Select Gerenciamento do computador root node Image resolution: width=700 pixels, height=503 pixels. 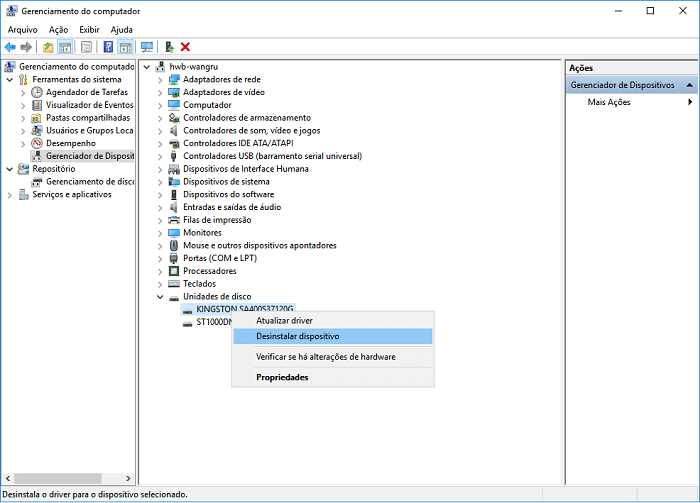[76, 67]
